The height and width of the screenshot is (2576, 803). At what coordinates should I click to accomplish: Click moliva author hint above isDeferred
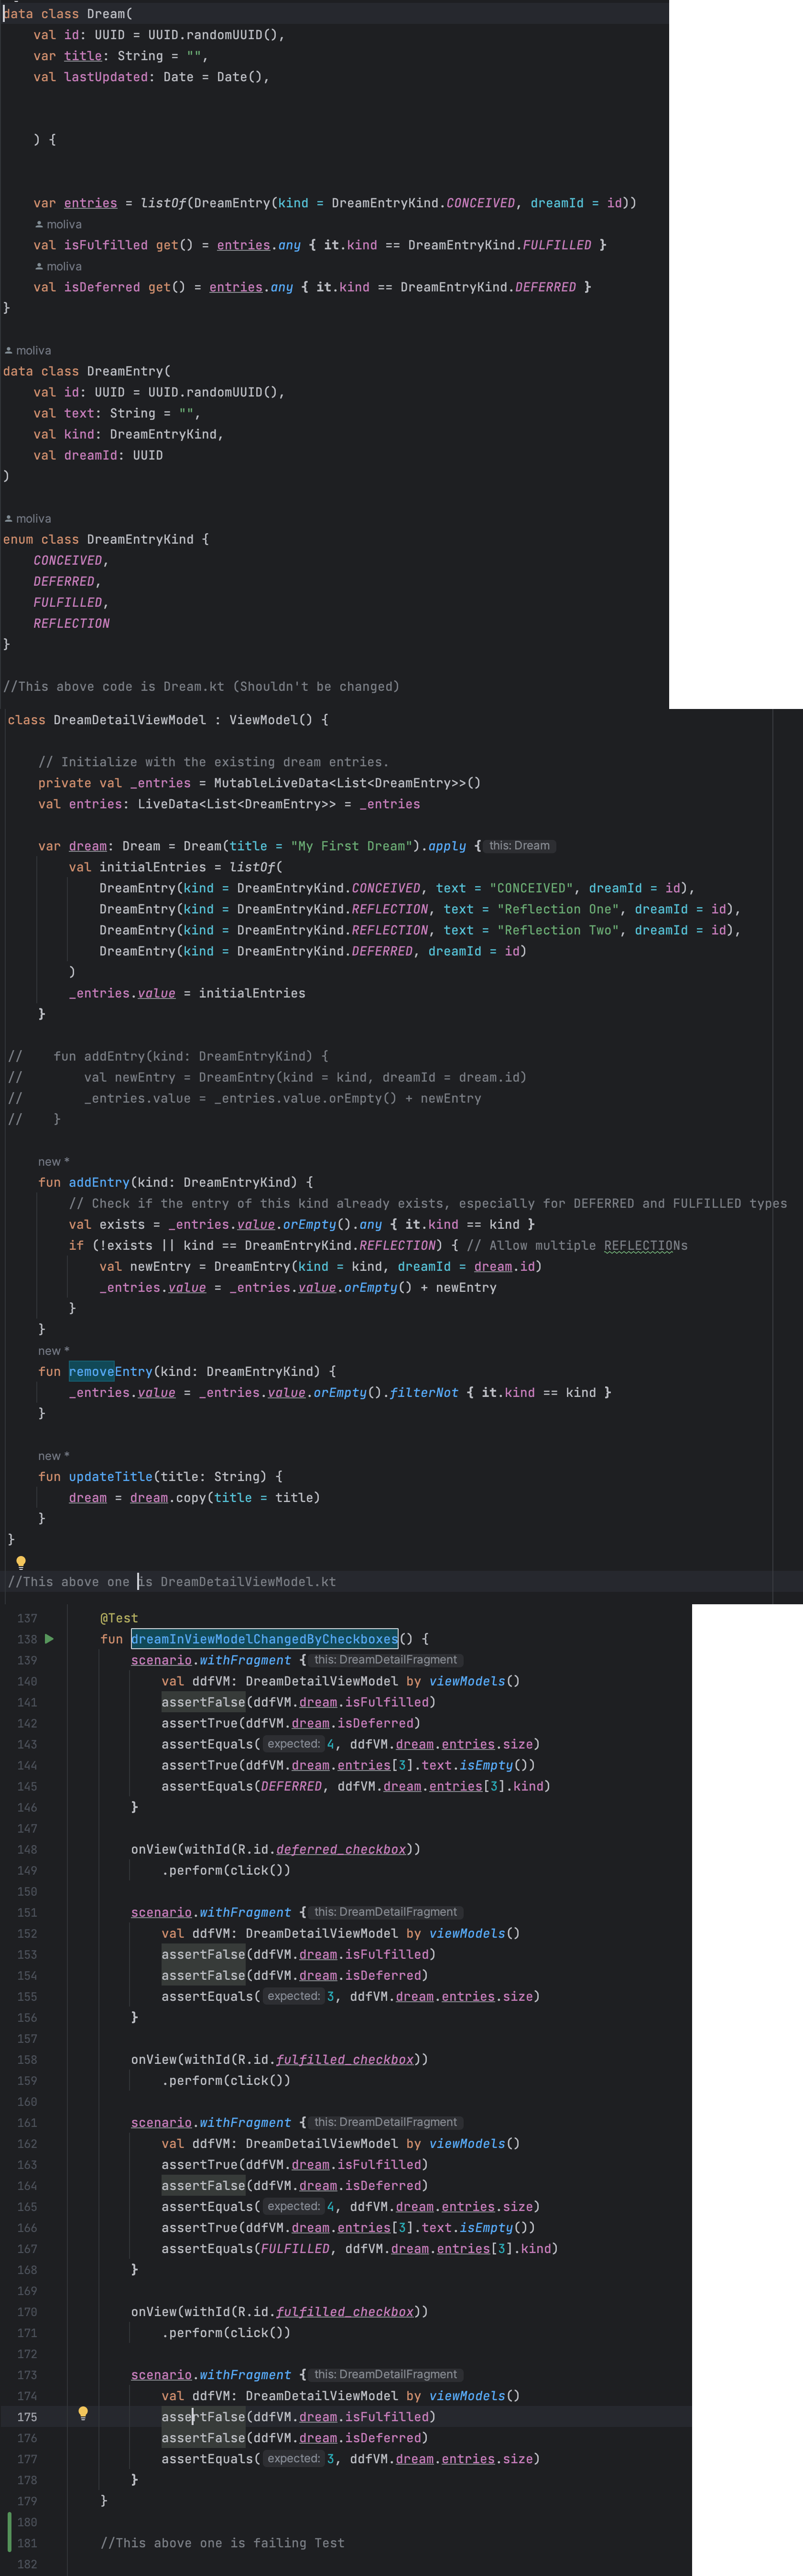(58, 266)
